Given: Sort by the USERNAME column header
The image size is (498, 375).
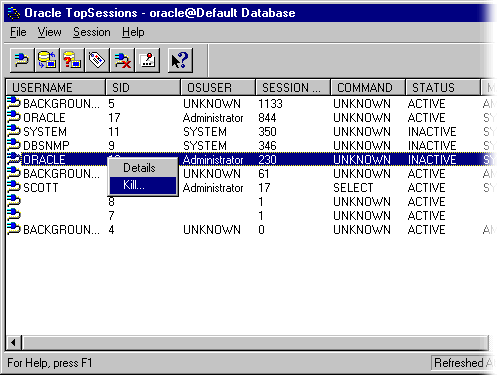Looking at the screenshot, I should click(x=55, y=88).
